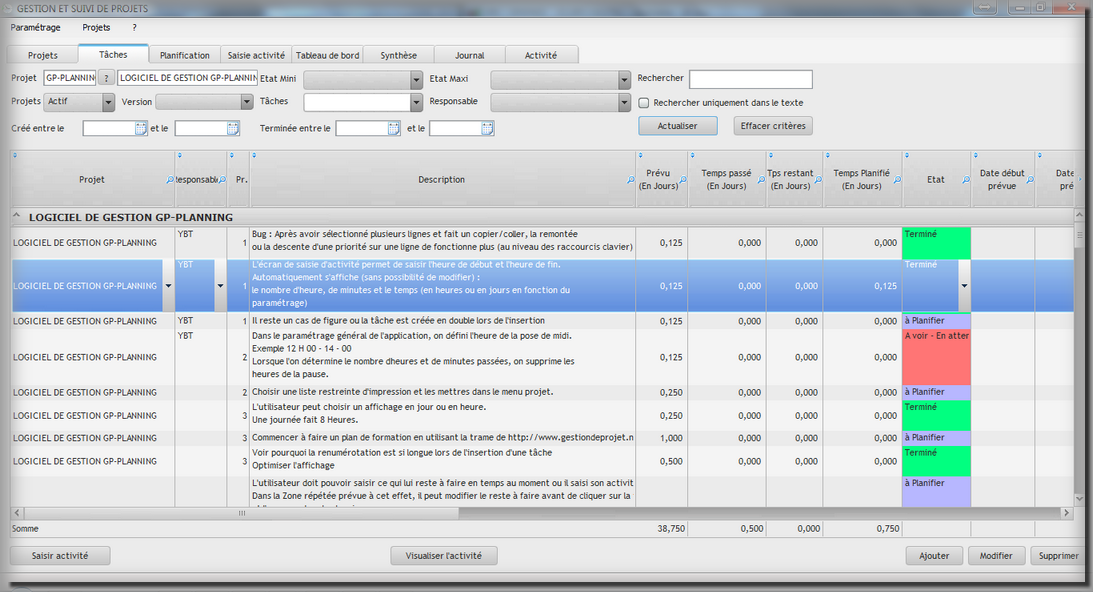The height and width of the screenshot is (592, 1093).
Task: Click the search icon in Date début prévue header
Action: (1030, 180)
